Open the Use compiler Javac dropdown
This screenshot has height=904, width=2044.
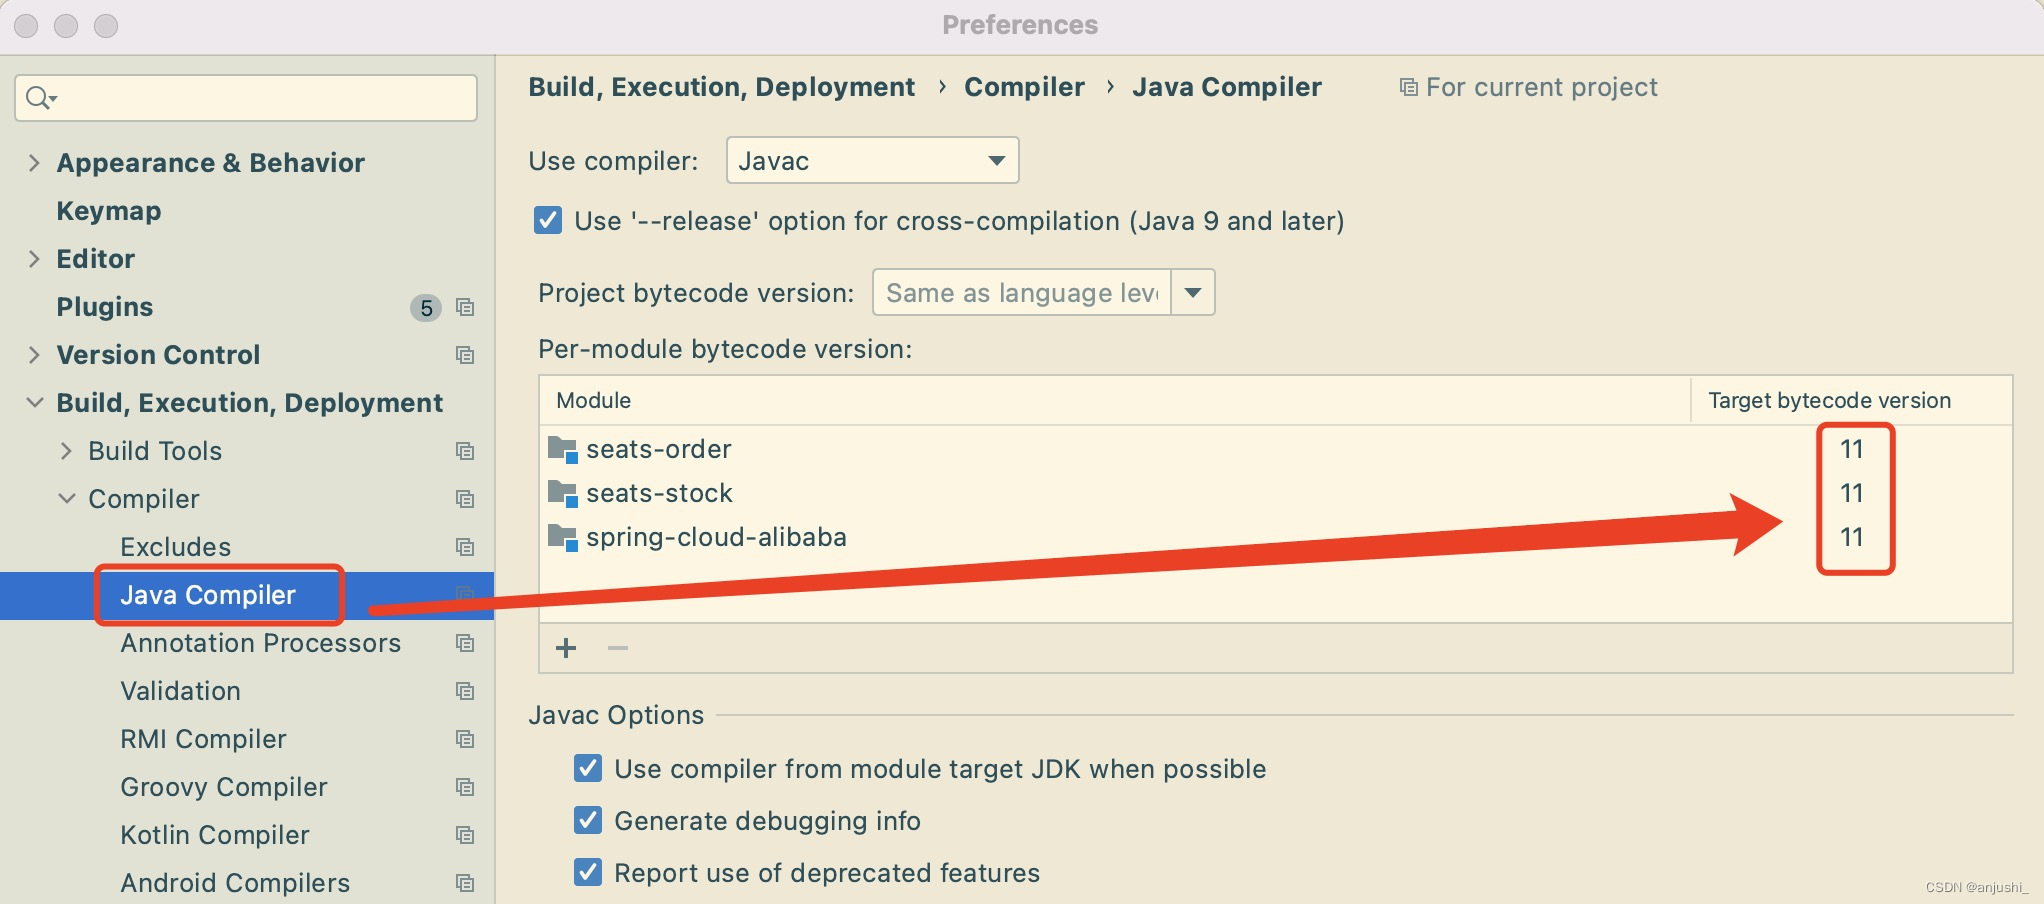pyautogui.click(x=872, y=161)
